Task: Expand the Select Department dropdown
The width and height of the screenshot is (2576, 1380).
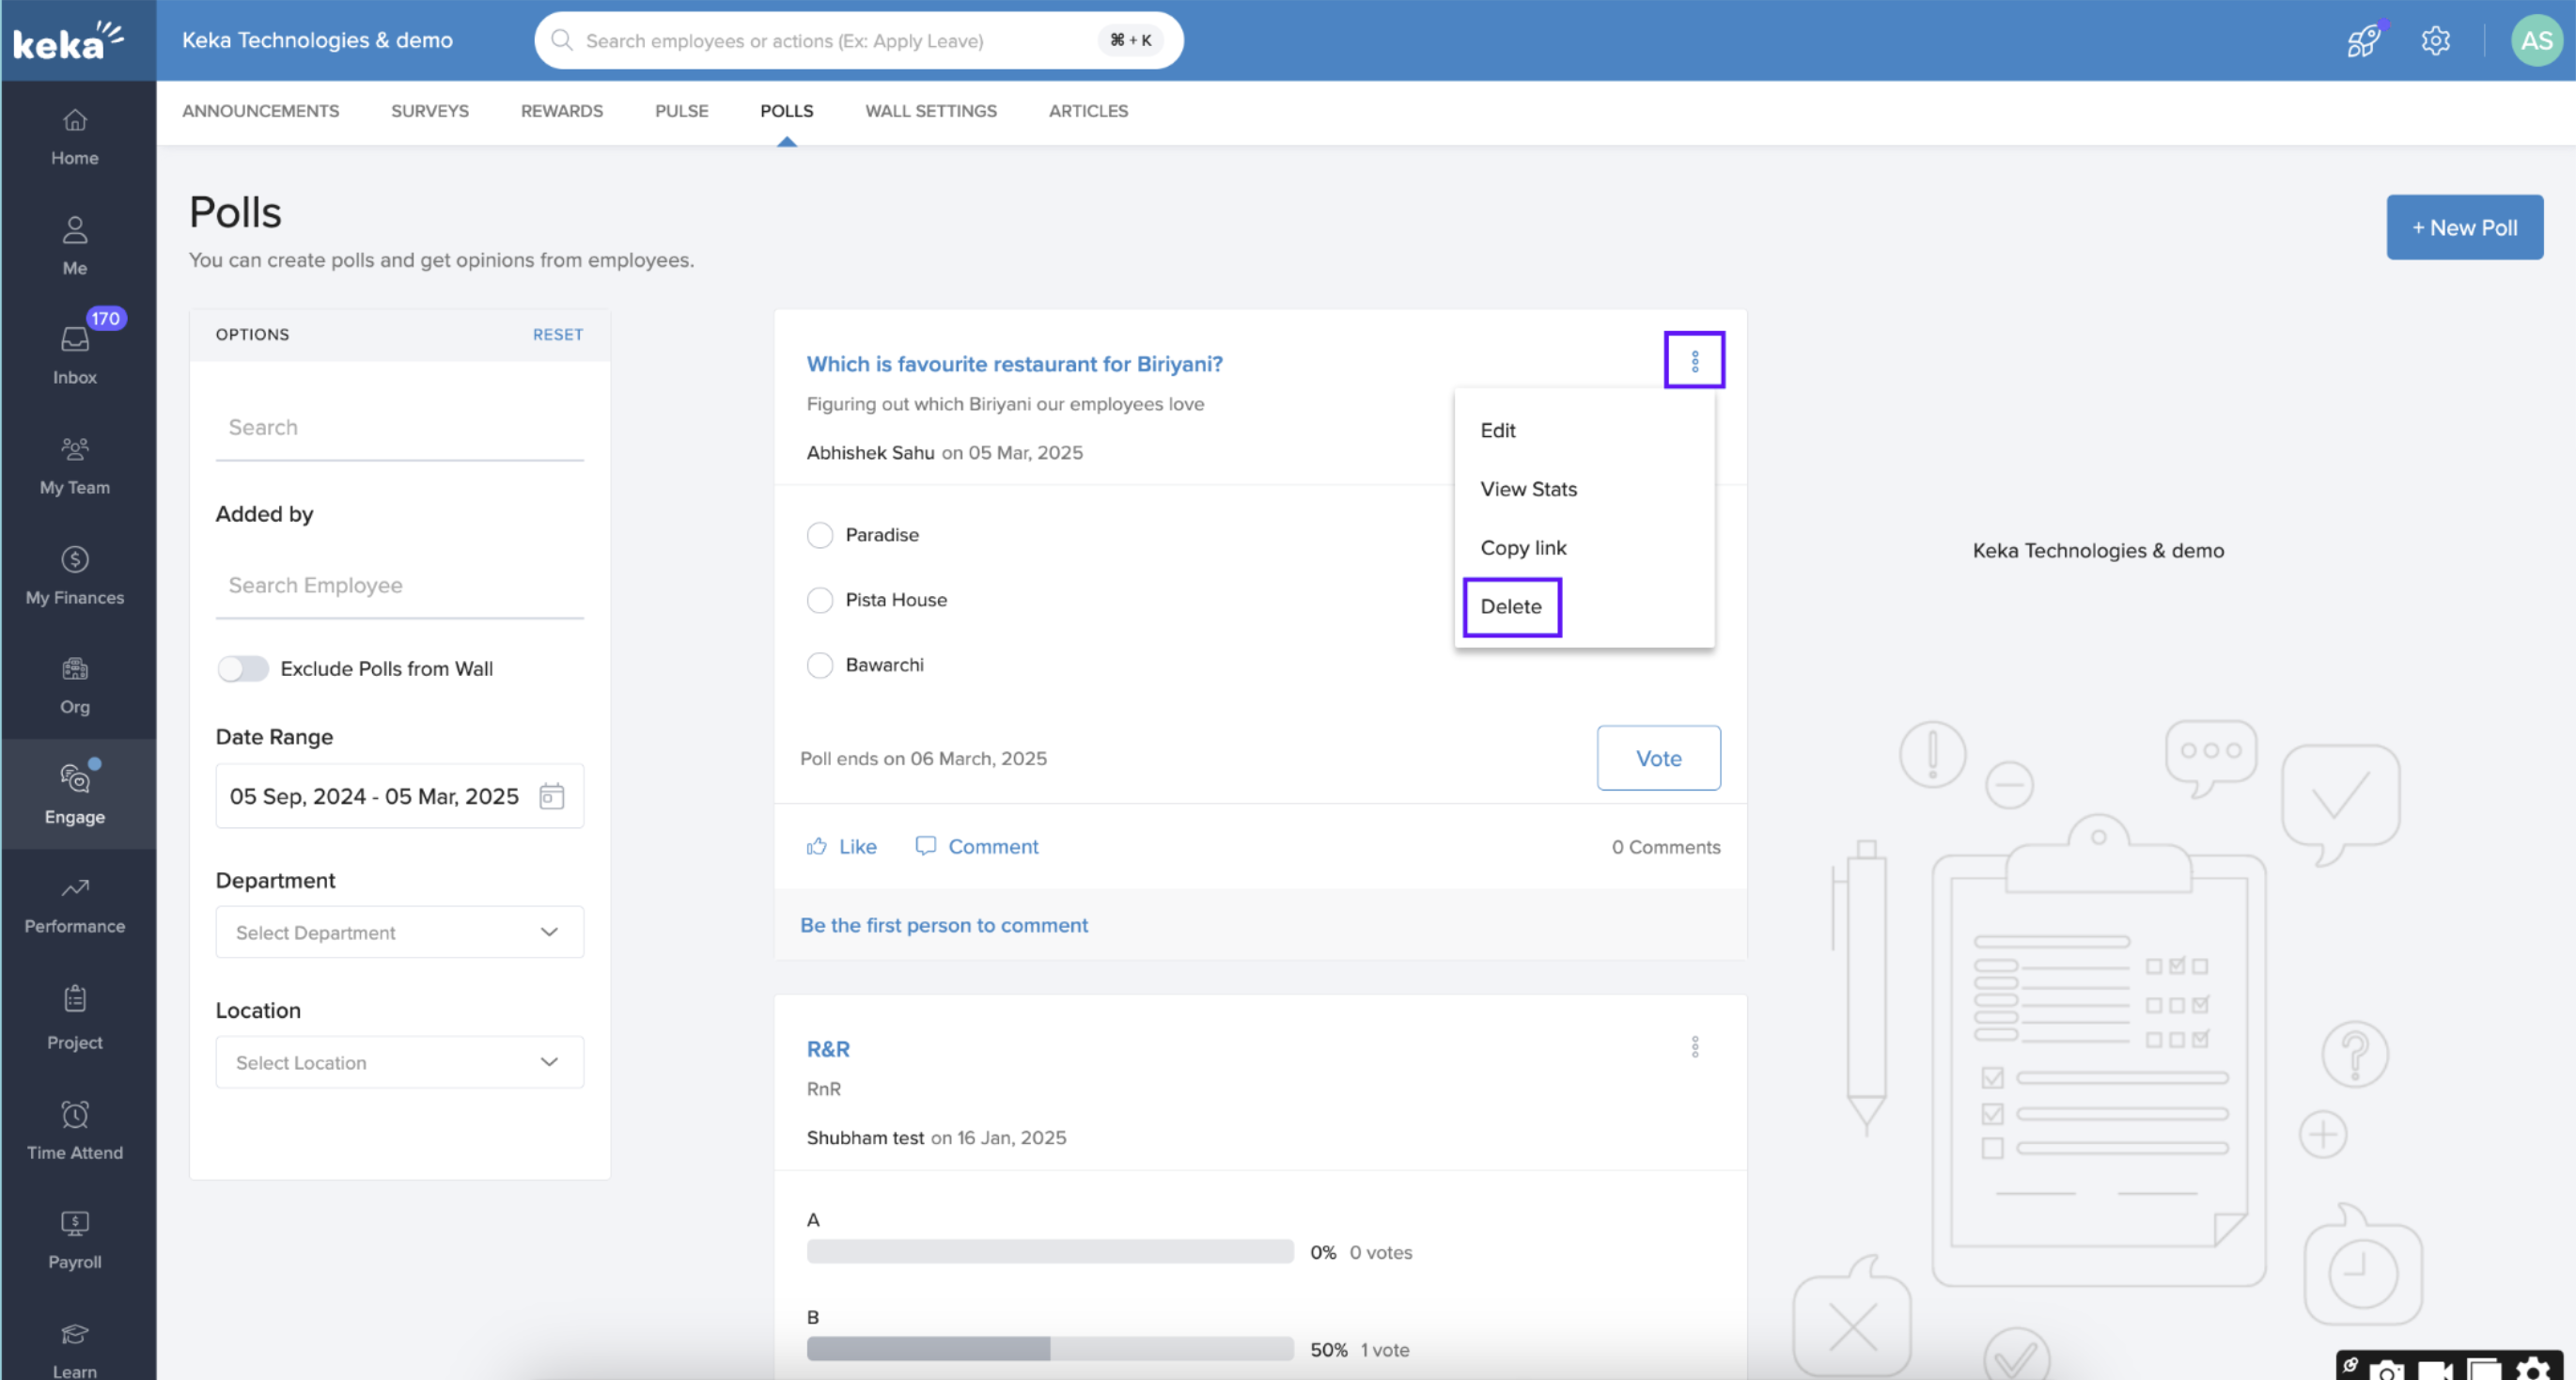Action: [399, 932]
